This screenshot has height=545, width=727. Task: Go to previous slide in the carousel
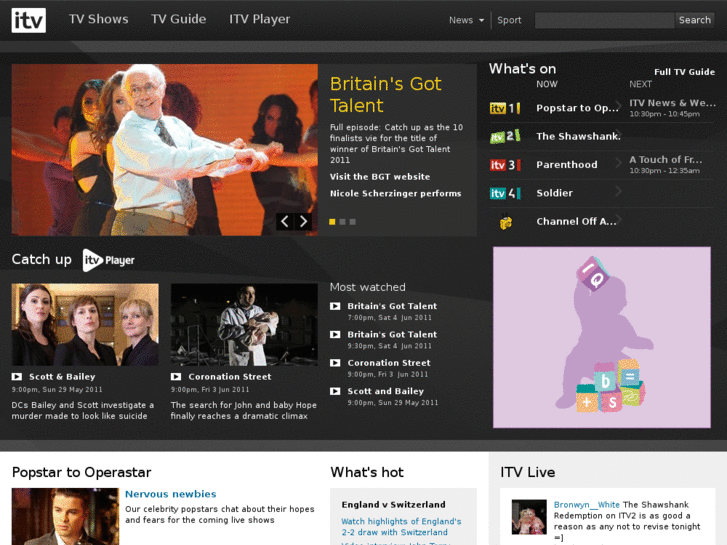(x=285, y=222)
